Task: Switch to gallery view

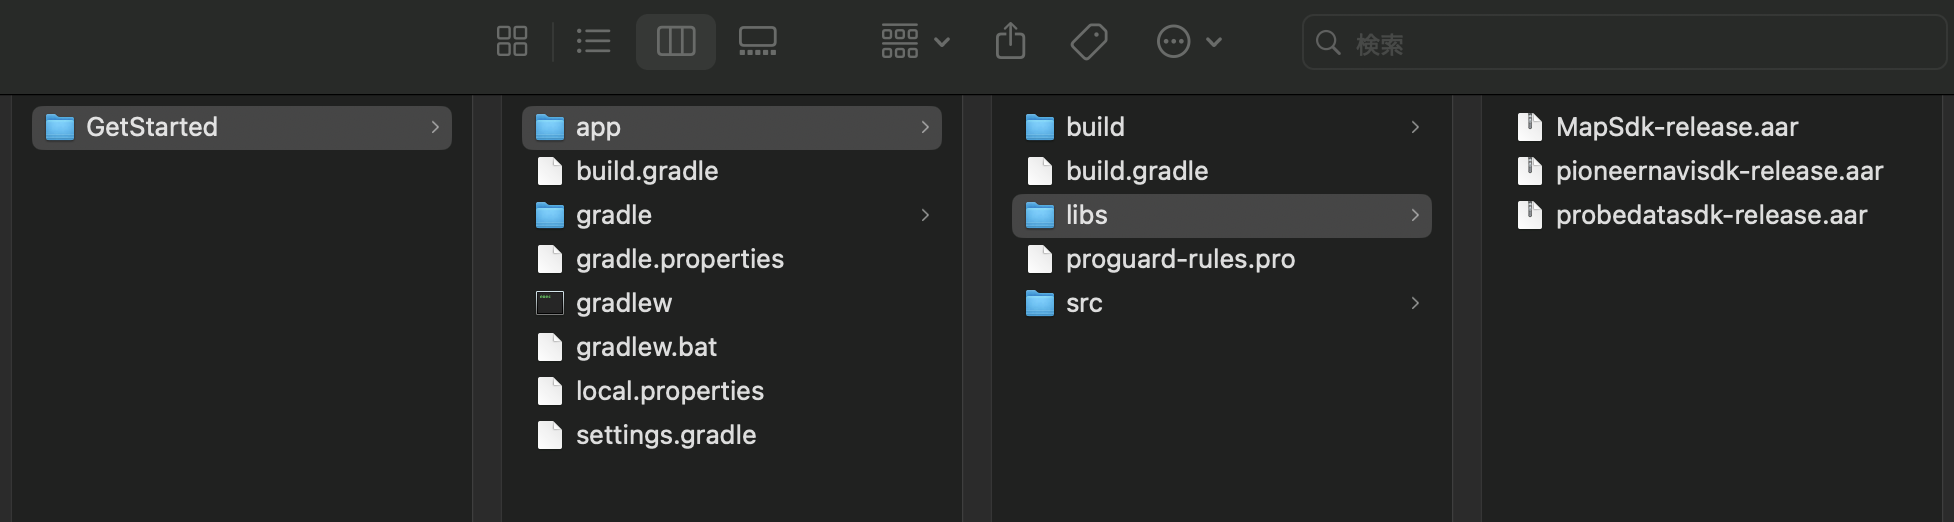Action: pos(757,42)
